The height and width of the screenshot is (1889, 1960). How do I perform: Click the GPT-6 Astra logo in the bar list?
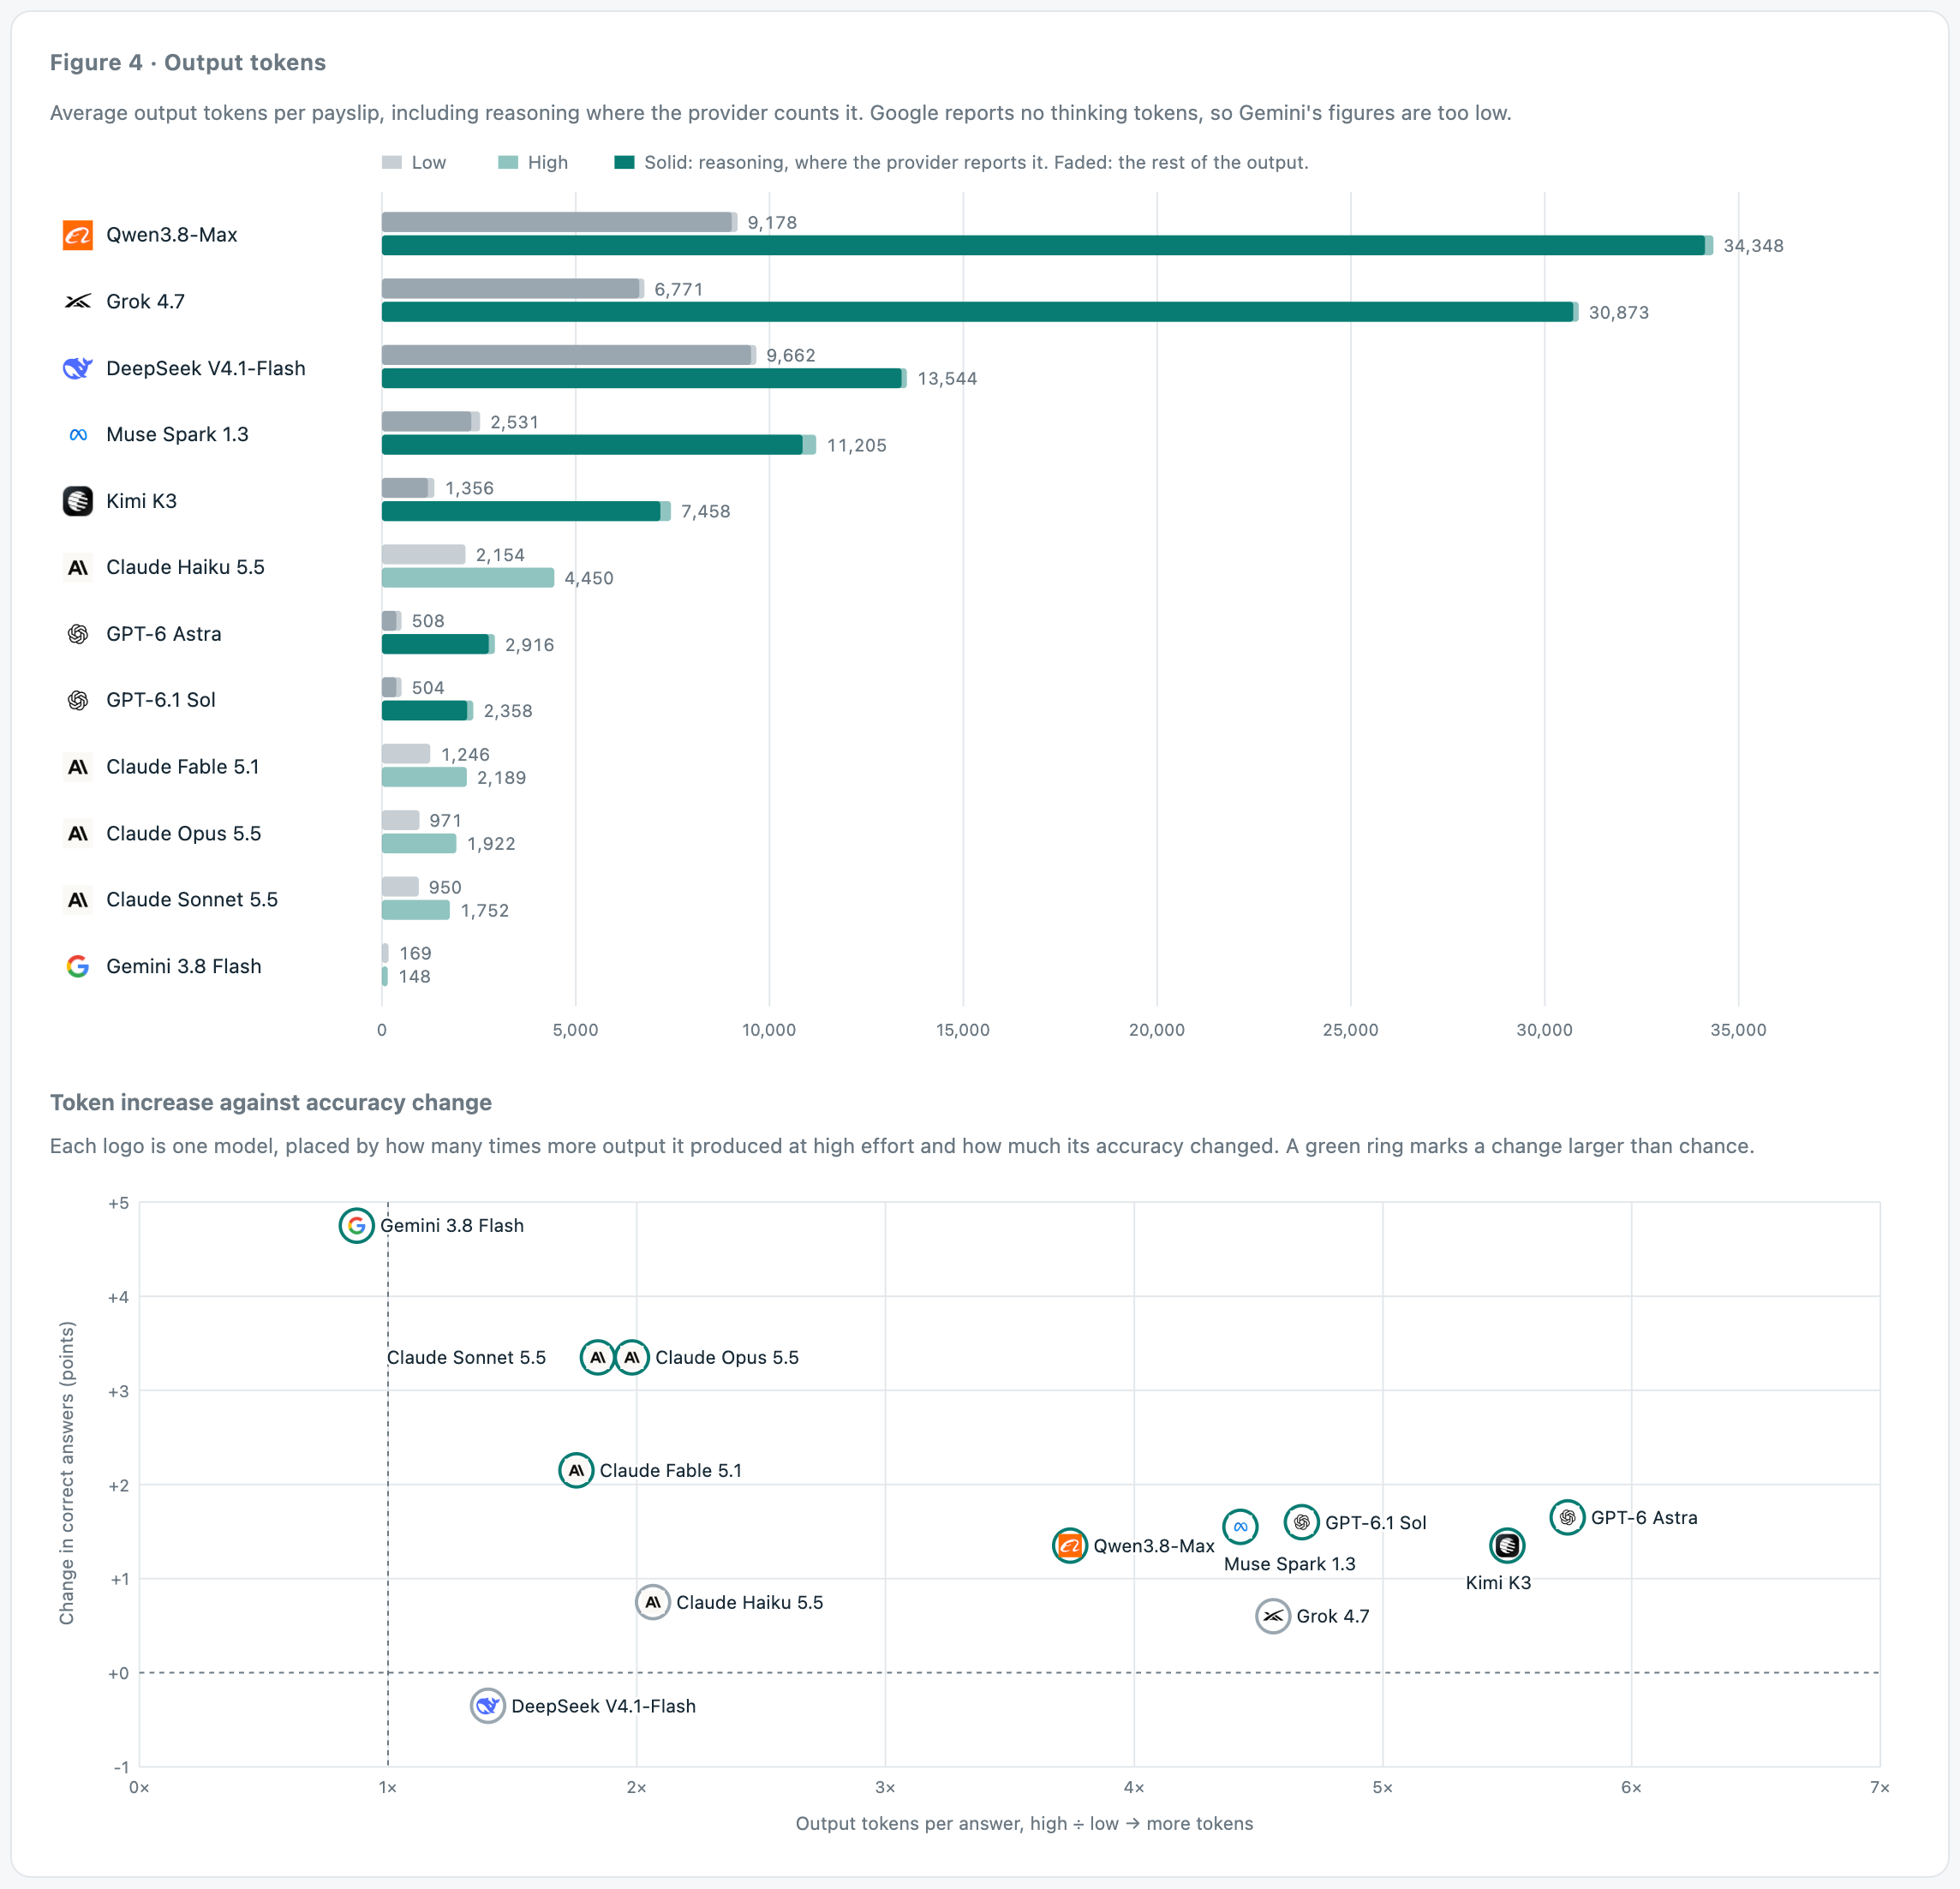pos(78,634)
